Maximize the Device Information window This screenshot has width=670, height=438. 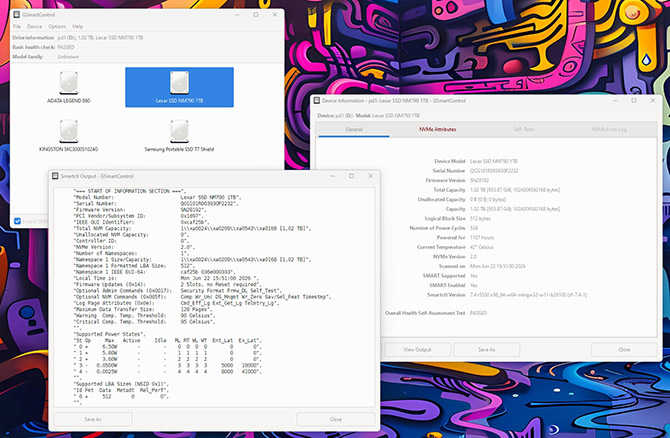point(634,100)
